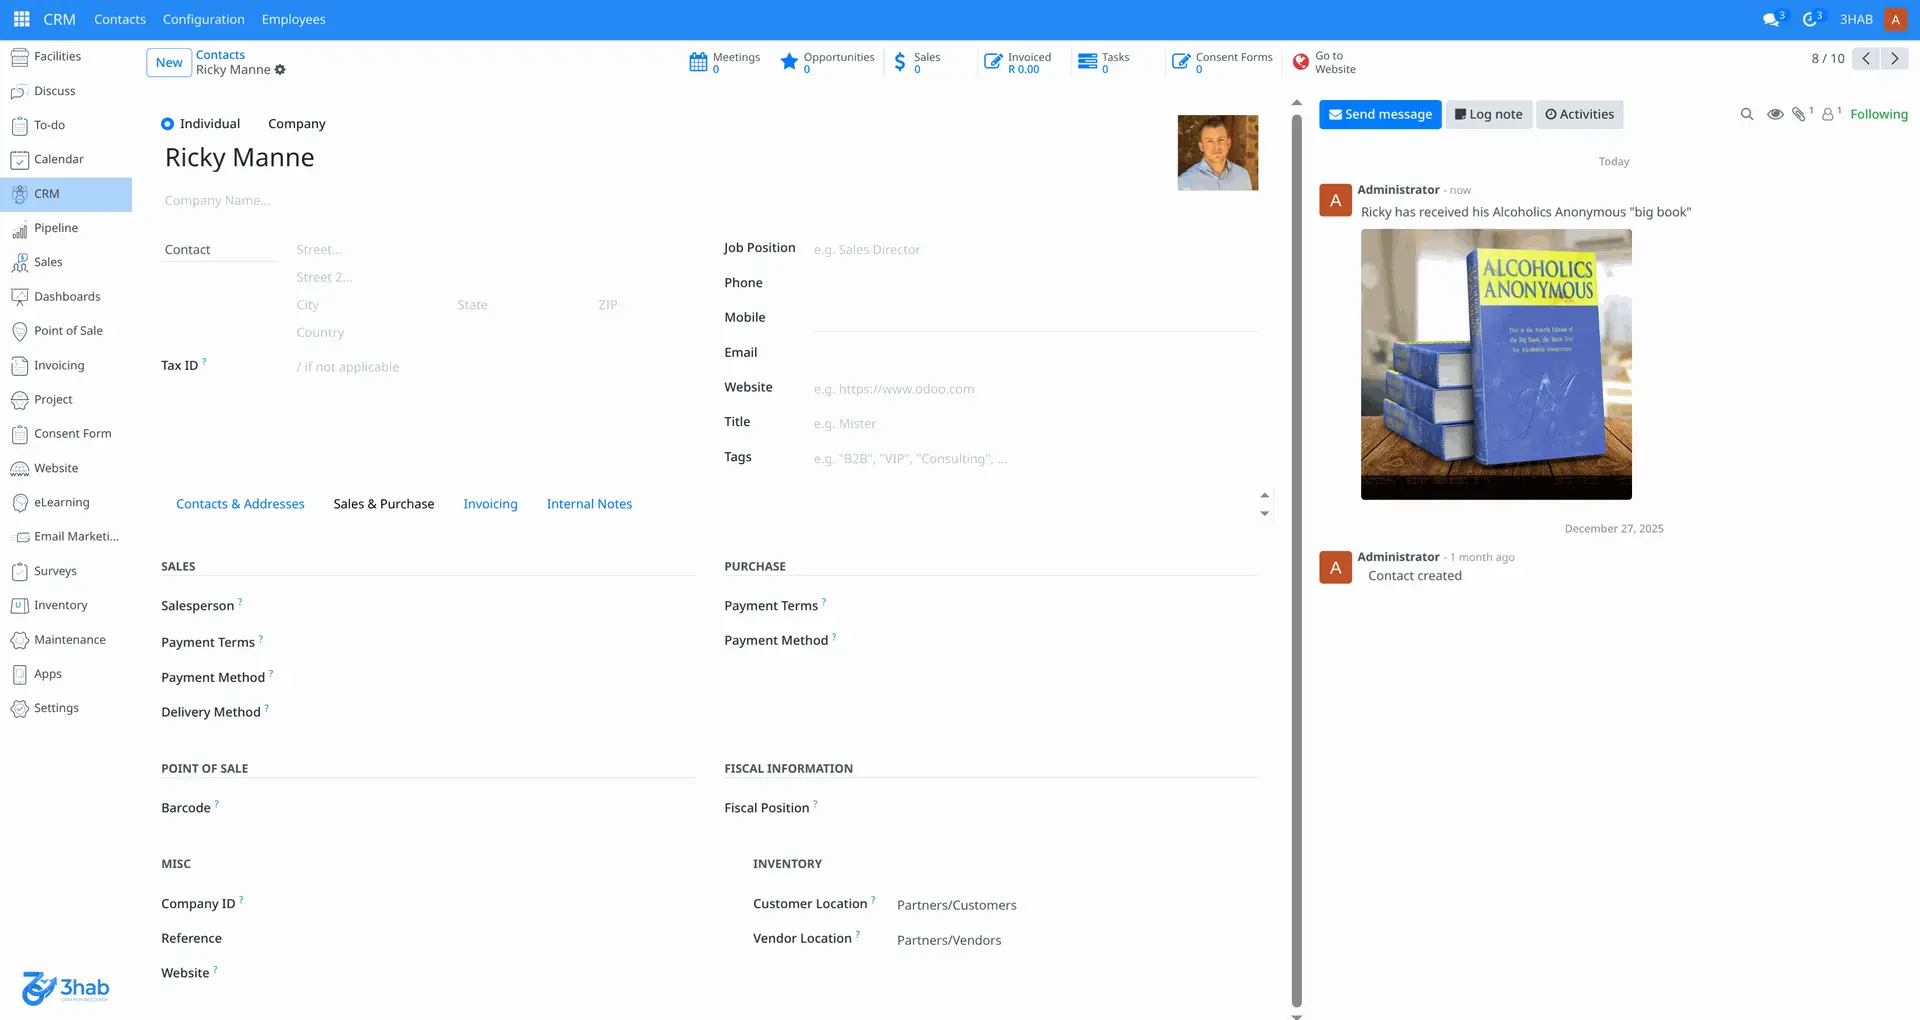Select the Individual radio button
Viewport: 1920px width, 1020px height.
(168, 124)
